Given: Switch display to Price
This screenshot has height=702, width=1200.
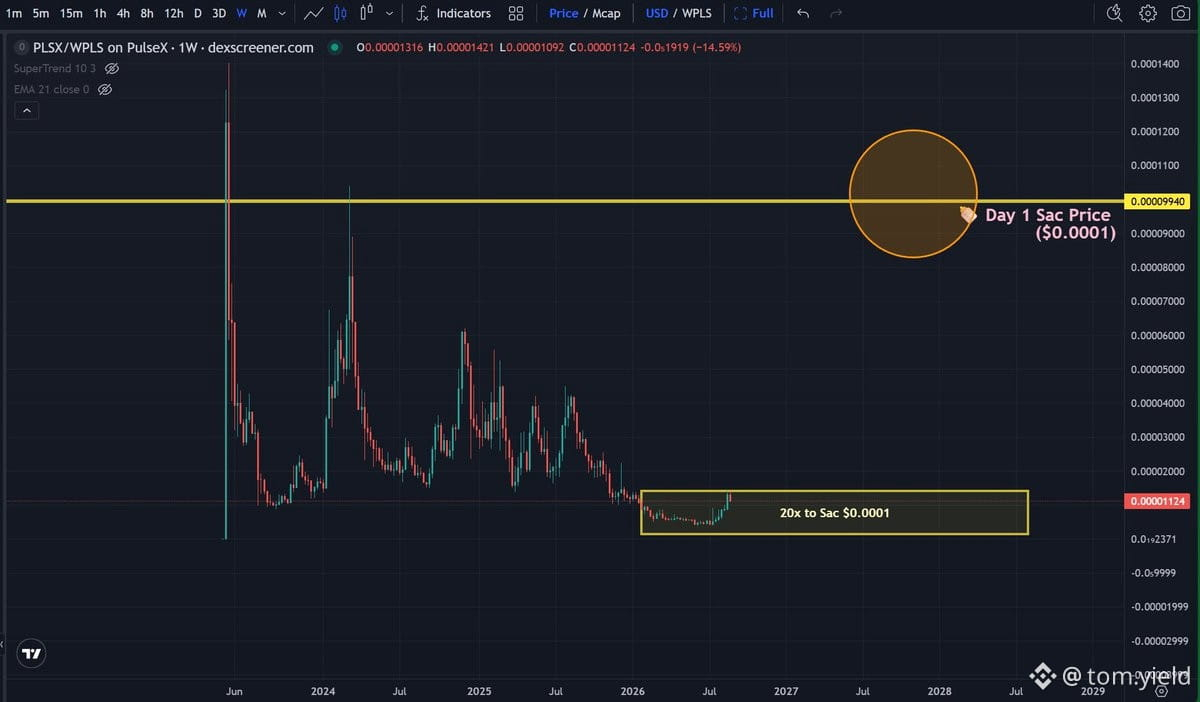Looking at the screenshot, I should coord(564,13).
